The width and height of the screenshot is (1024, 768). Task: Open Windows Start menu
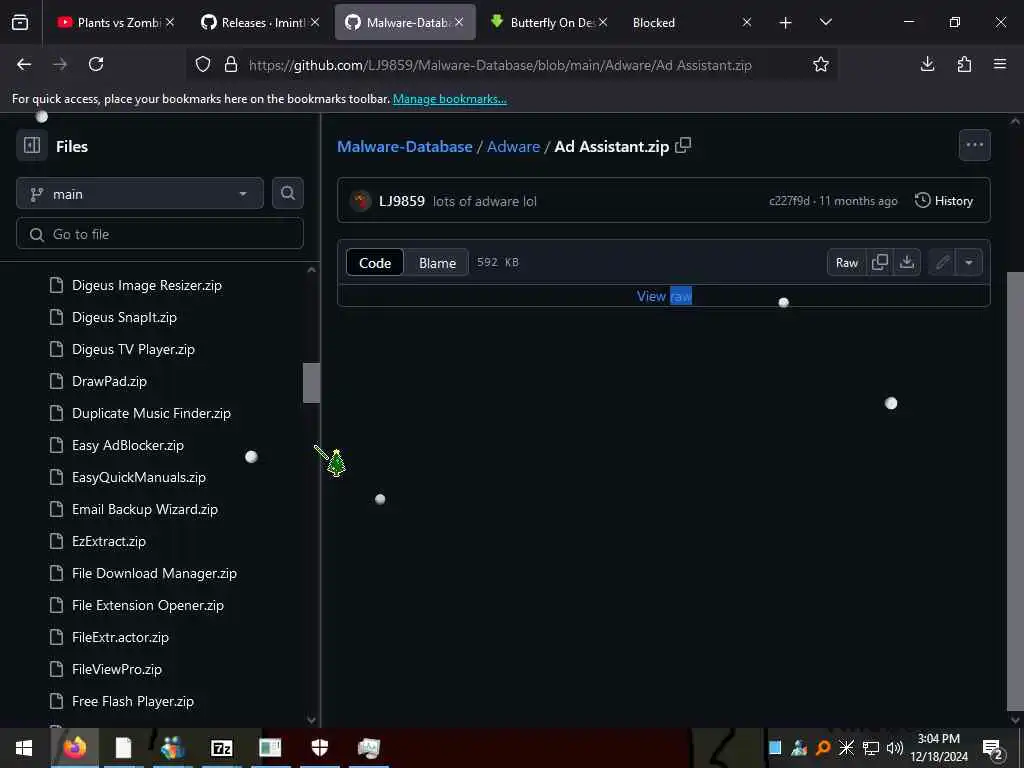(x=24, y=748)
